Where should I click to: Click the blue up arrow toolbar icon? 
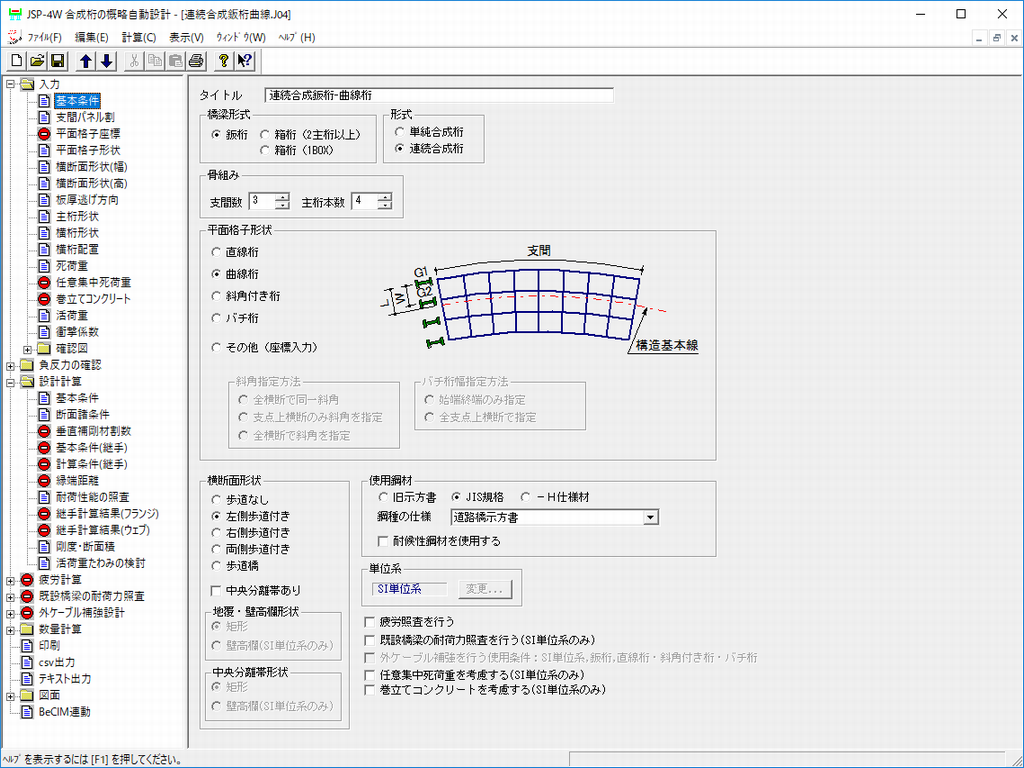[86, 61]
